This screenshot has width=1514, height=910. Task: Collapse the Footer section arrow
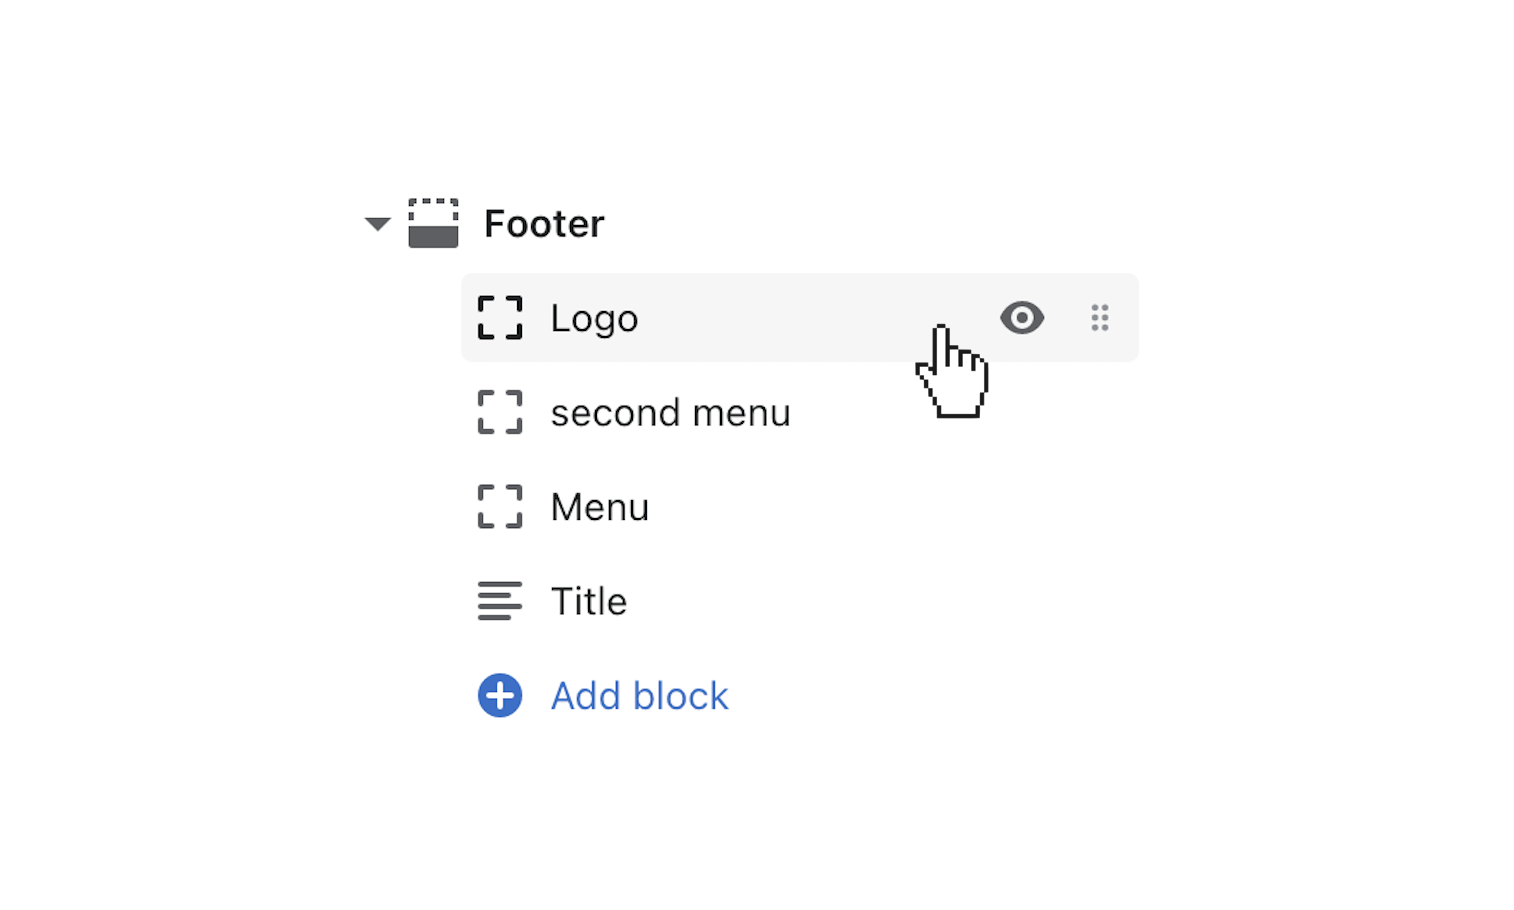pyautogui.click(x=377, y=224)
